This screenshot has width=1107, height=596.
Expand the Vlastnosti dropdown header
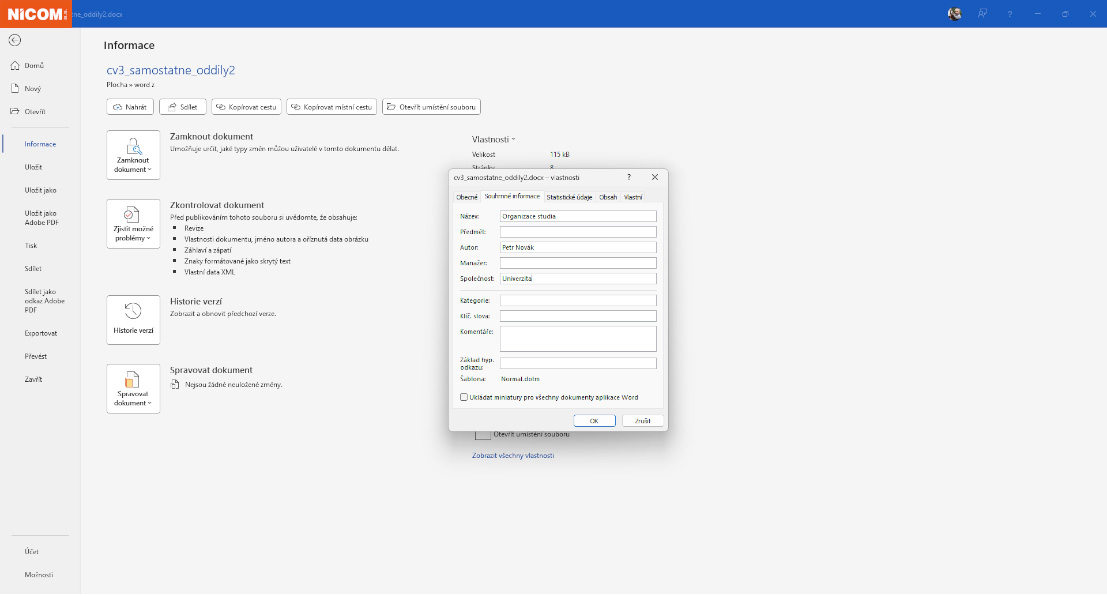point(493,140)
